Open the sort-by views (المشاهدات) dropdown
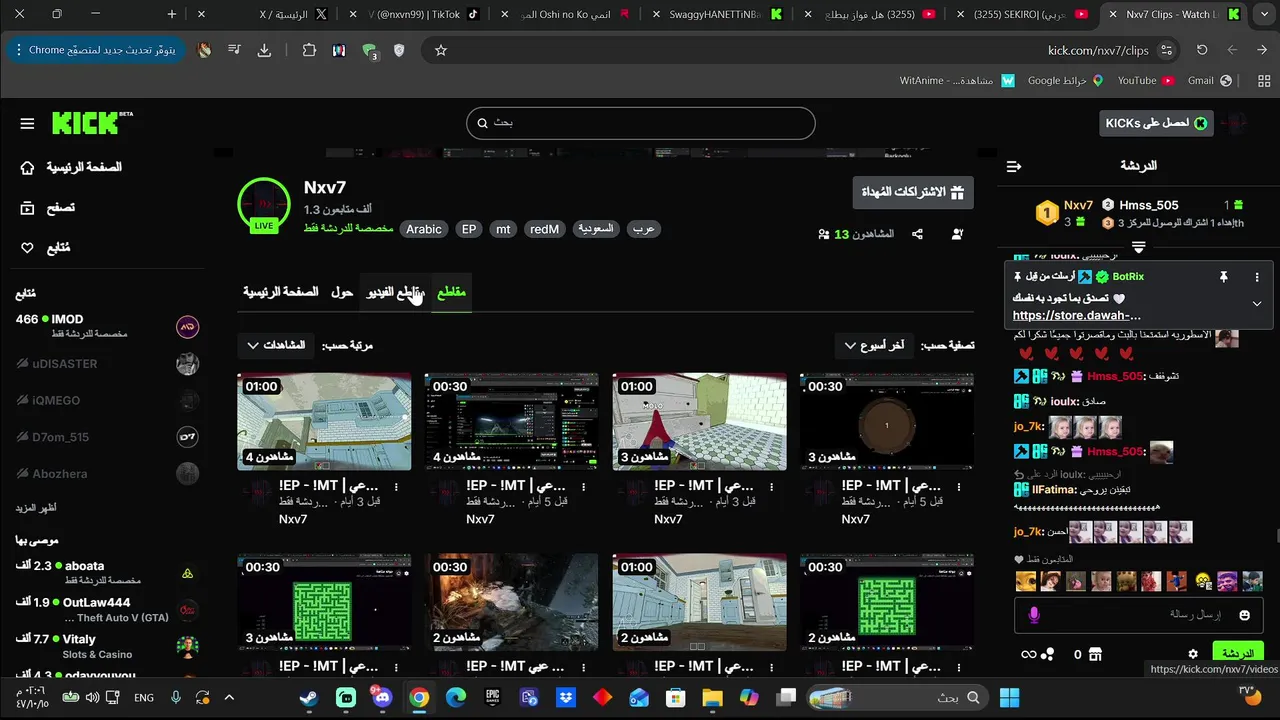Image resolution: width=1280 pixels, height=720 pixels. [x=275, y=345]
